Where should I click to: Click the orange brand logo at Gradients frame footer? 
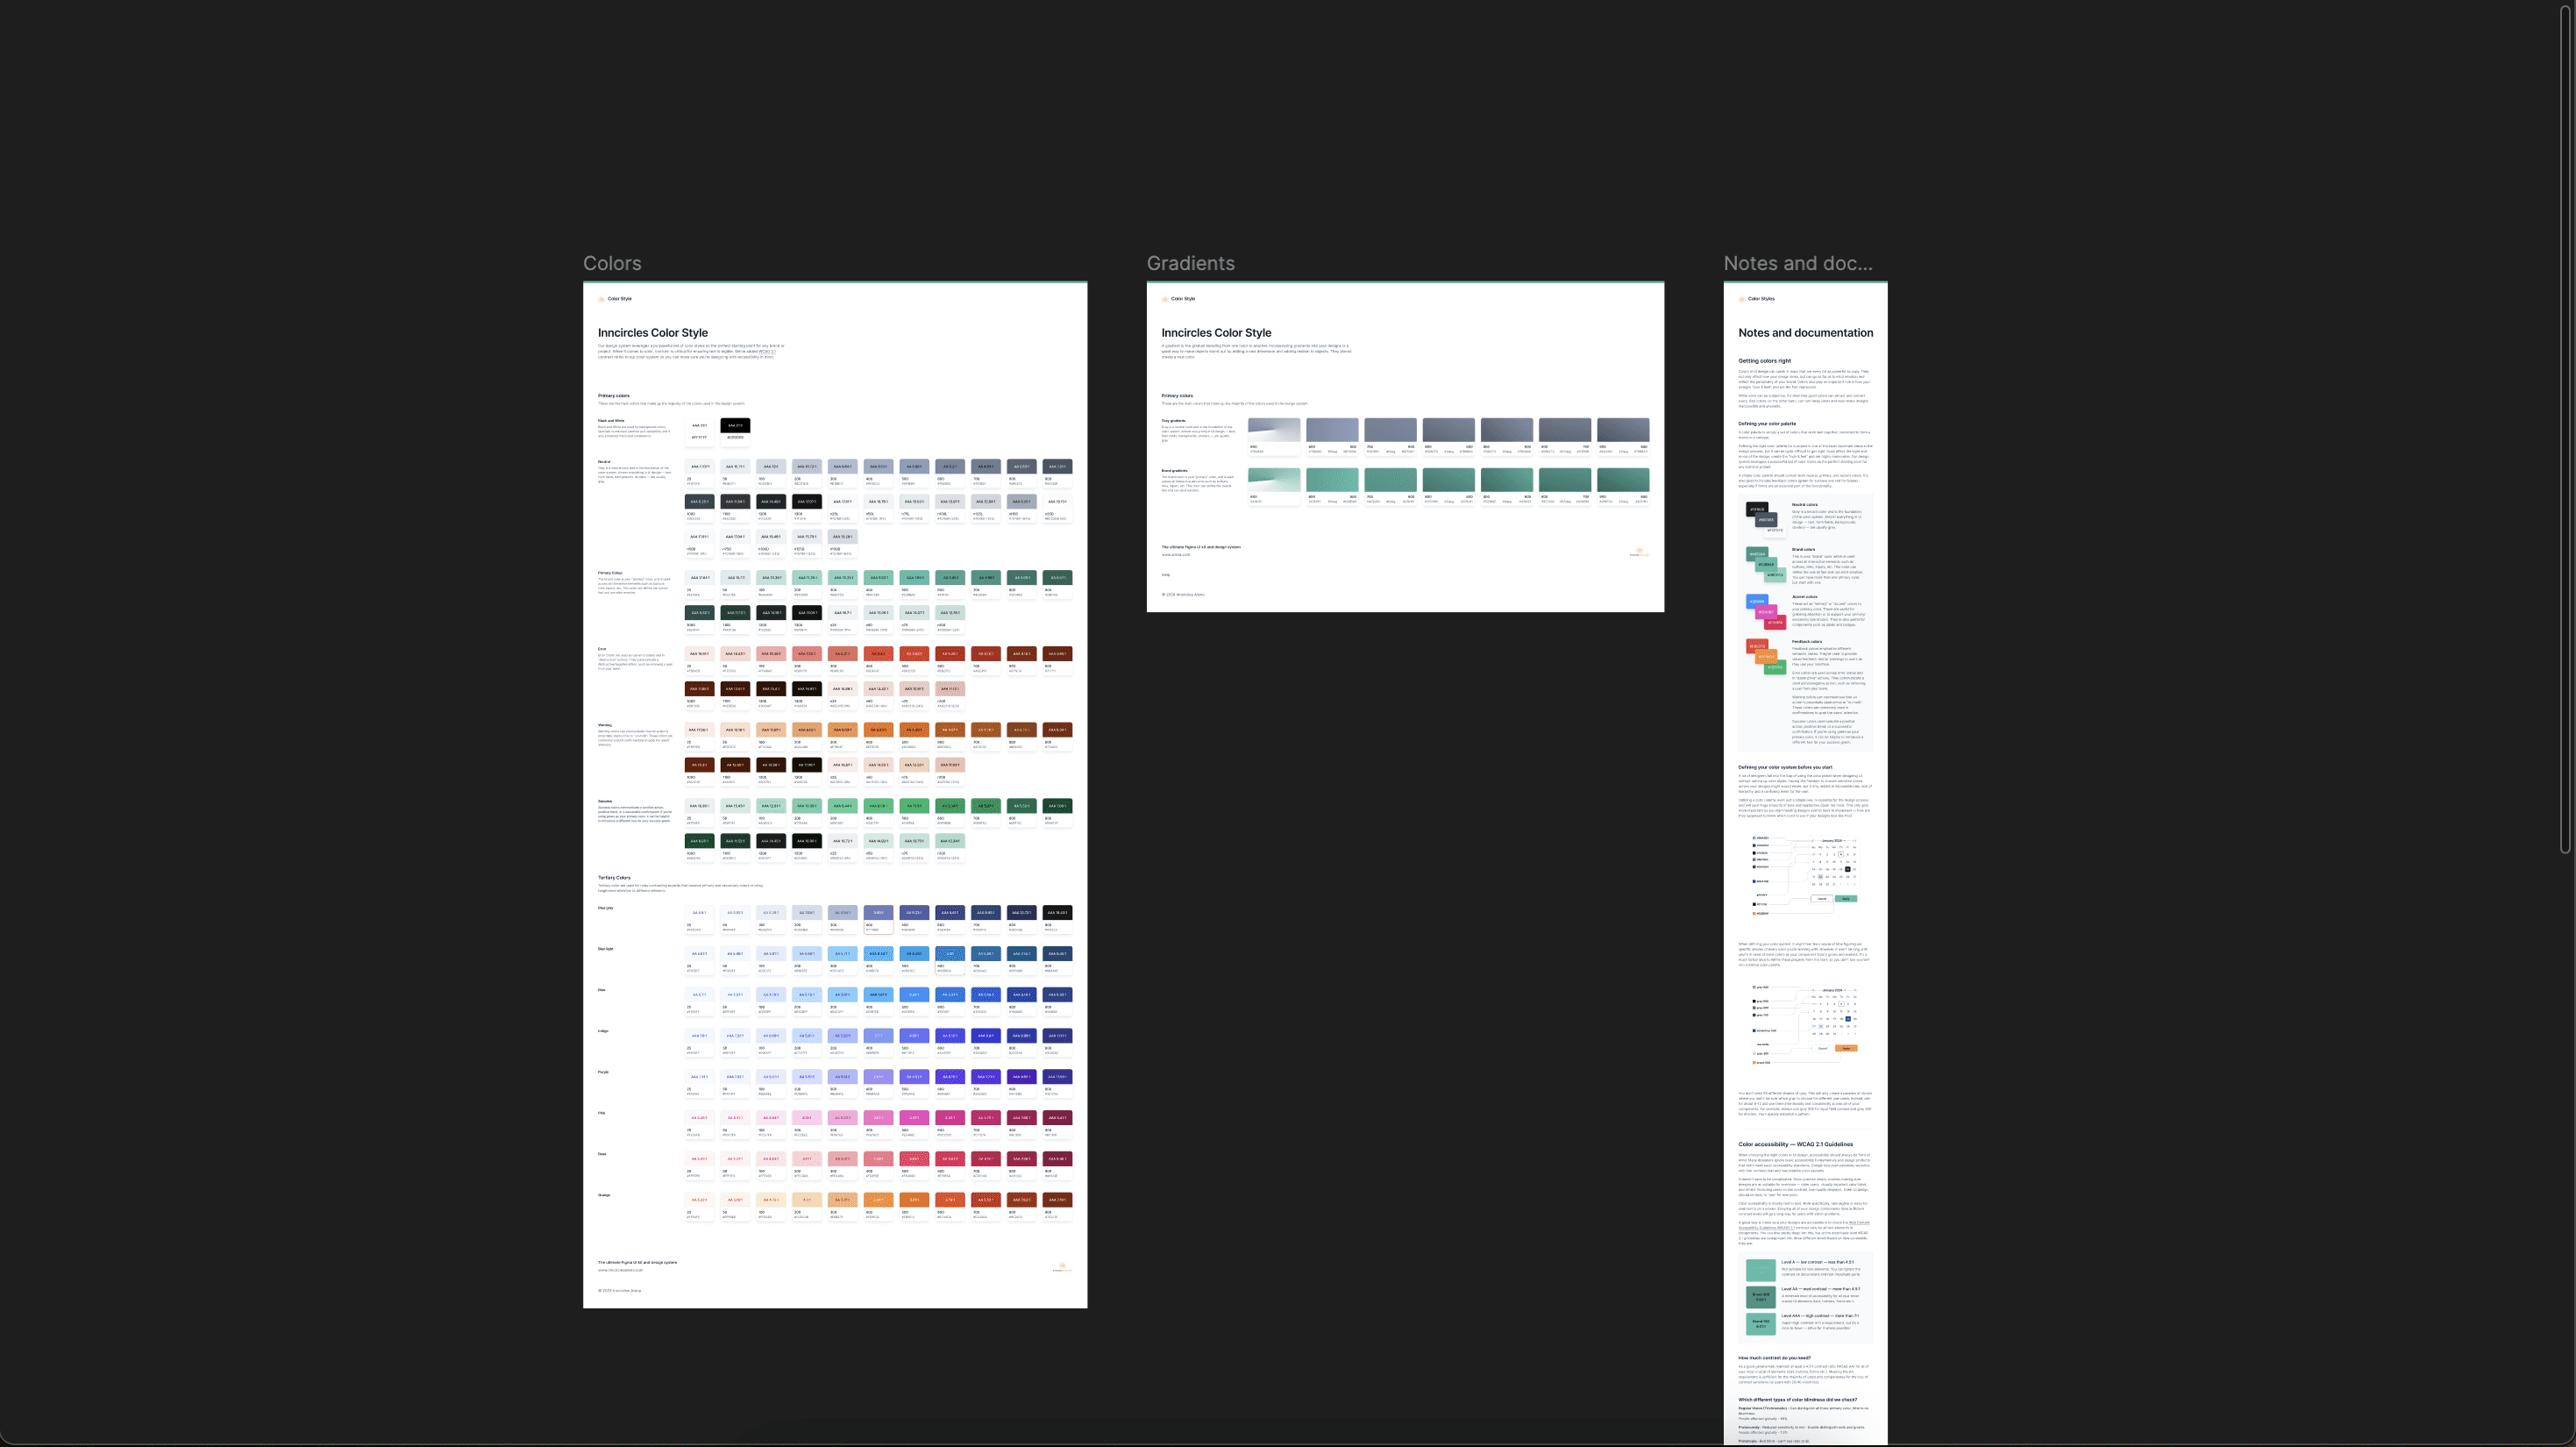[x=1638, y=551]
